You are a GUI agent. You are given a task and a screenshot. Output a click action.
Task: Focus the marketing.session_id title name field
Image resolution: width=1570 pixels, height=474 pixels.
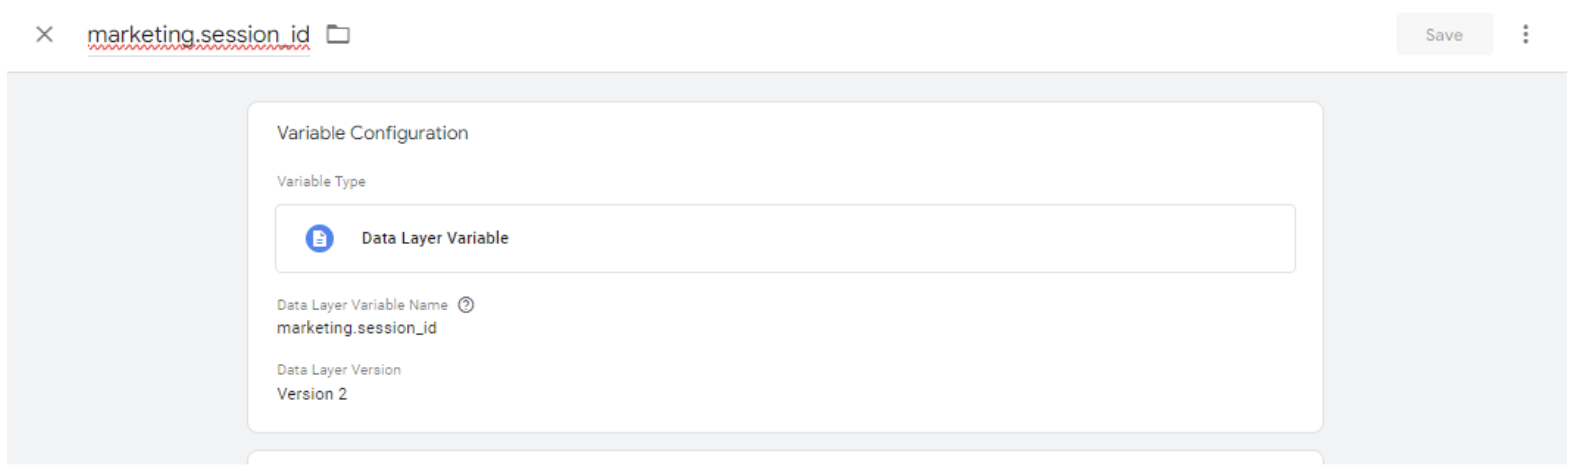(x=198, y=35)
